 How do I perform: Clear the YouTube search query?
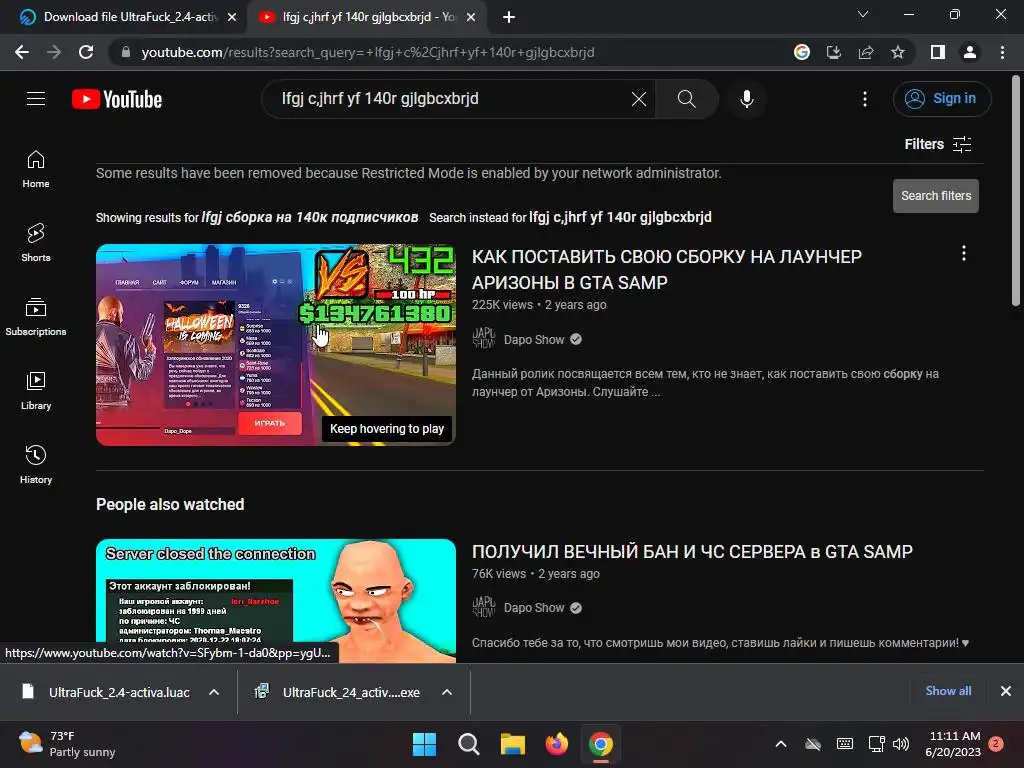click(x=639, y=99)
